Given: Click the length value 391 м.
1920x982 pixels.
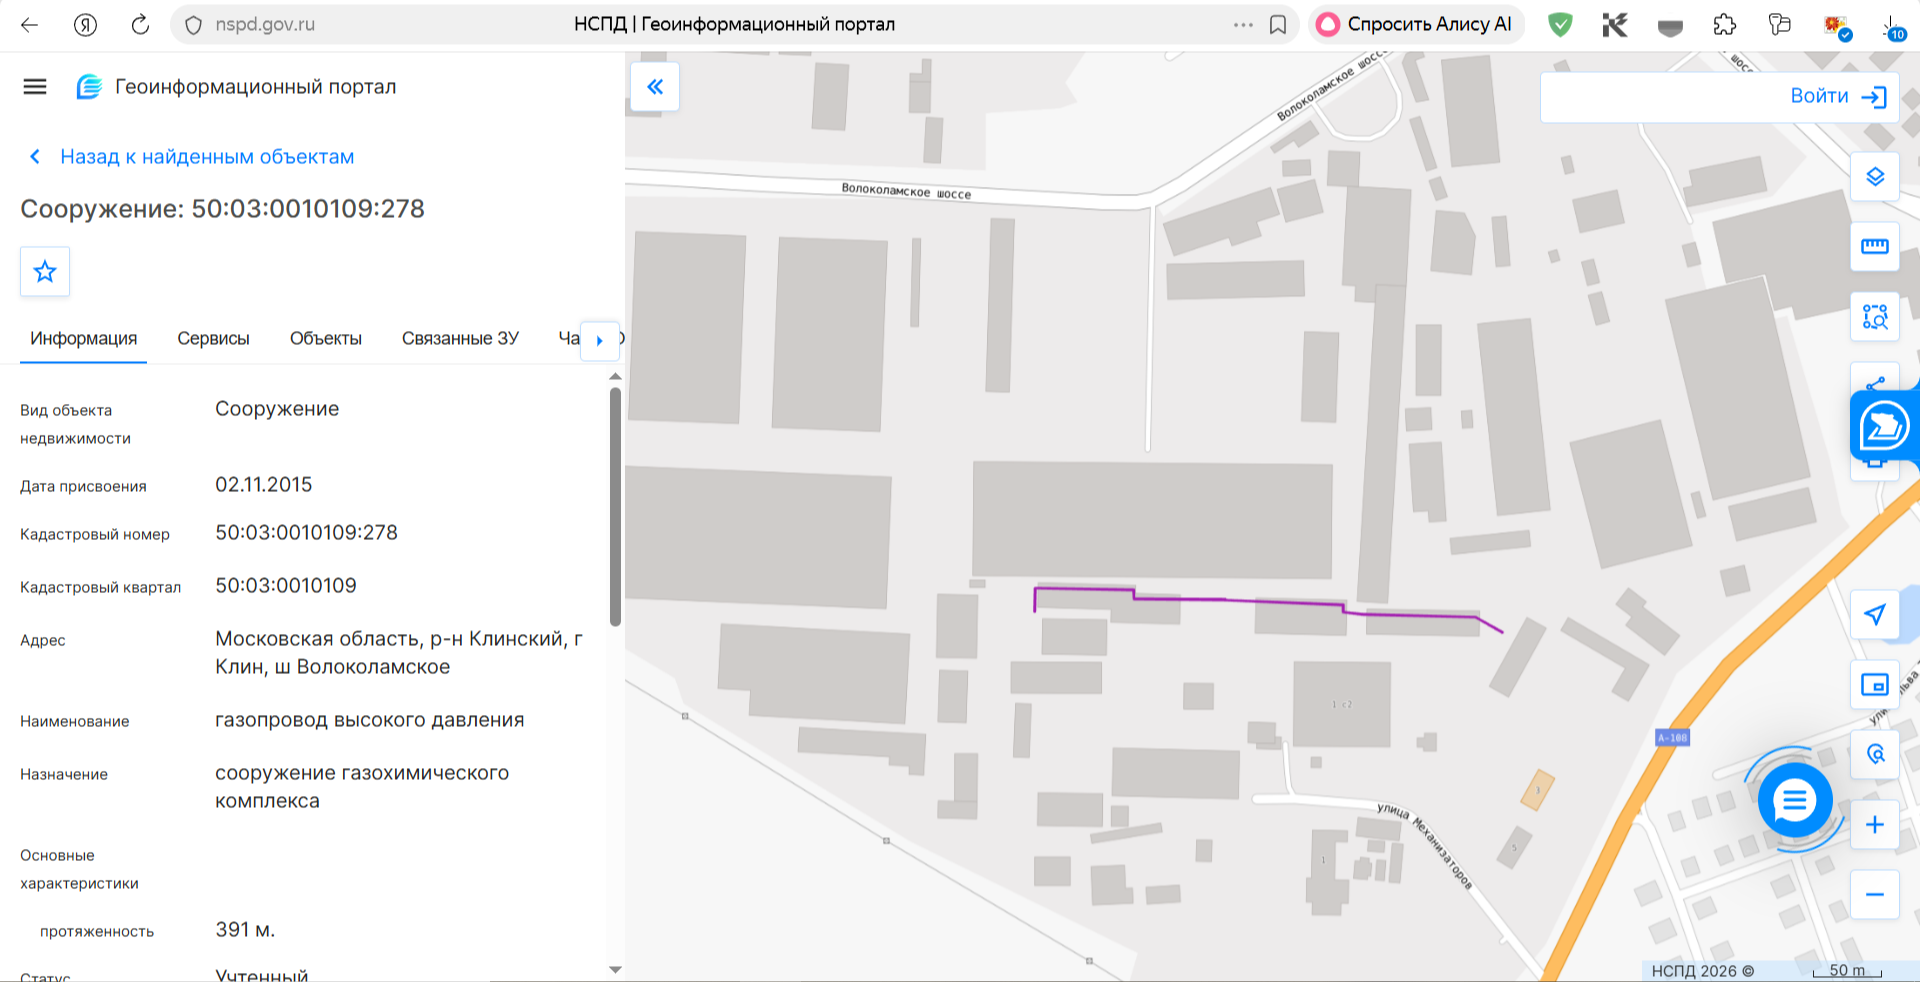Looking at the screenshot, I should [245, 930].
